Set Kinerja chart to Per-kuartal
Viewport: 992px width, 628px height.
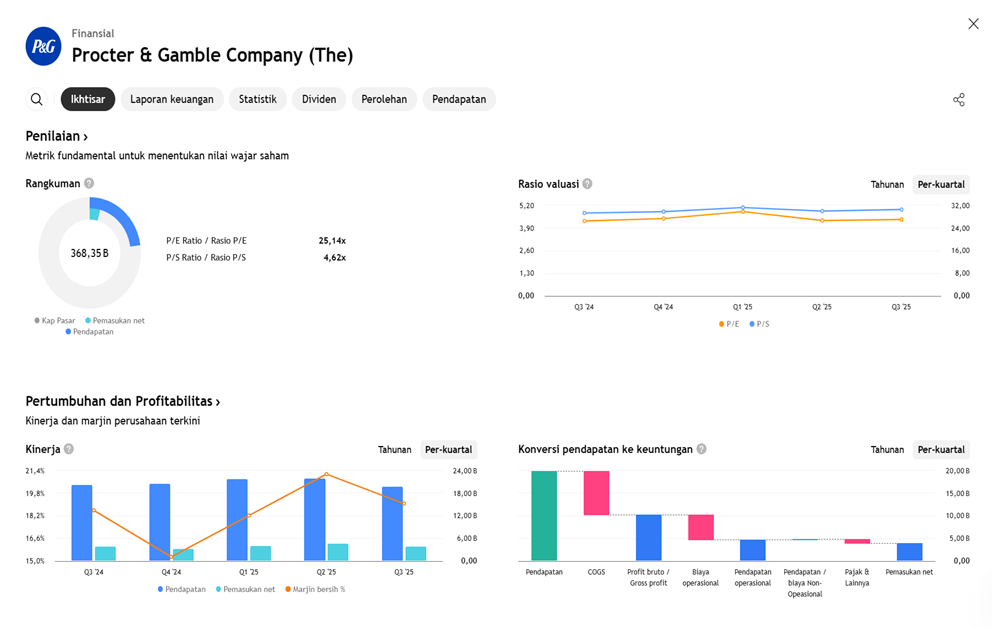click(x=449, y=450)
